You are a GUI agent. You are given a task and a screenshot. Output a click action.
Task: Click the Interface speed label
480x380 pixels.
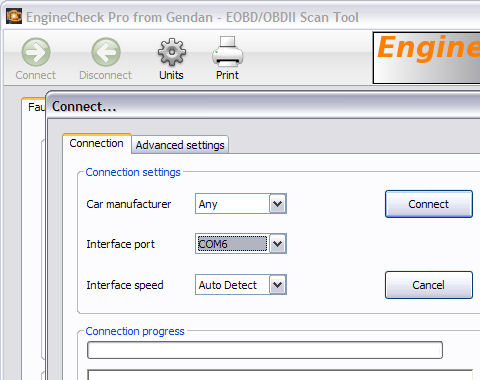pyautogui.click(x=125, y=285)
